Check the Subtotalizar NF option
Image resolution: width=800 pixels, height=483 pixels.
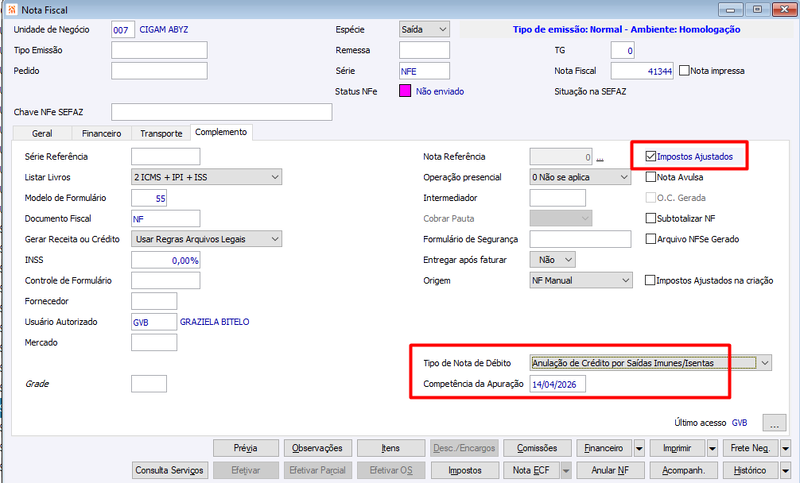click(651, 218)
